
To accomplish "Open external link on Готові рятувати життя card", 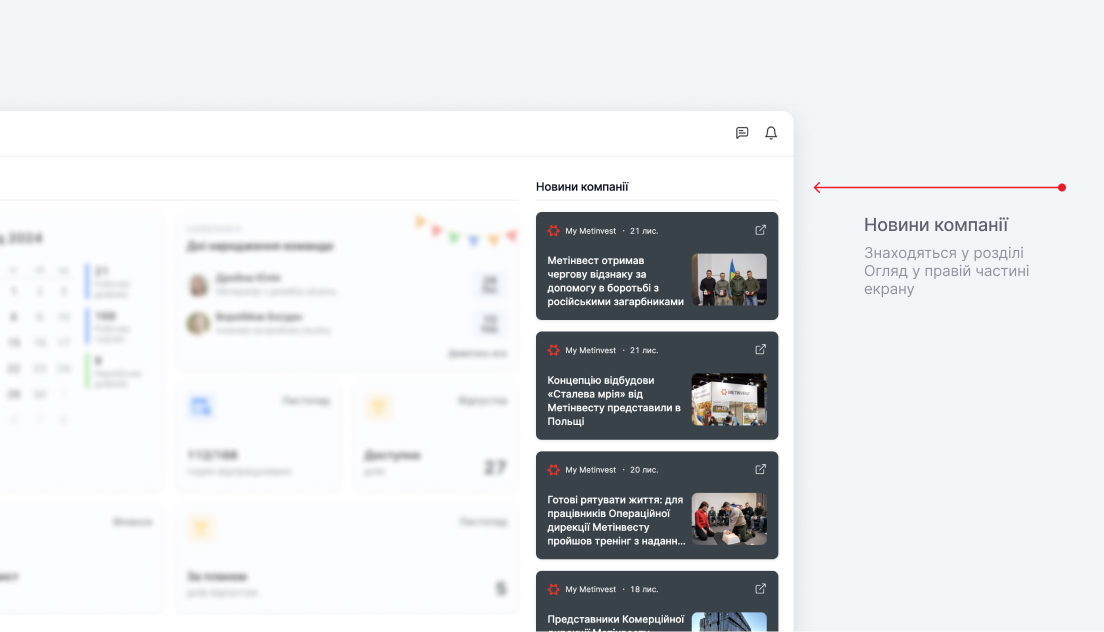I will pyautogui.click(x=760, y=469).
